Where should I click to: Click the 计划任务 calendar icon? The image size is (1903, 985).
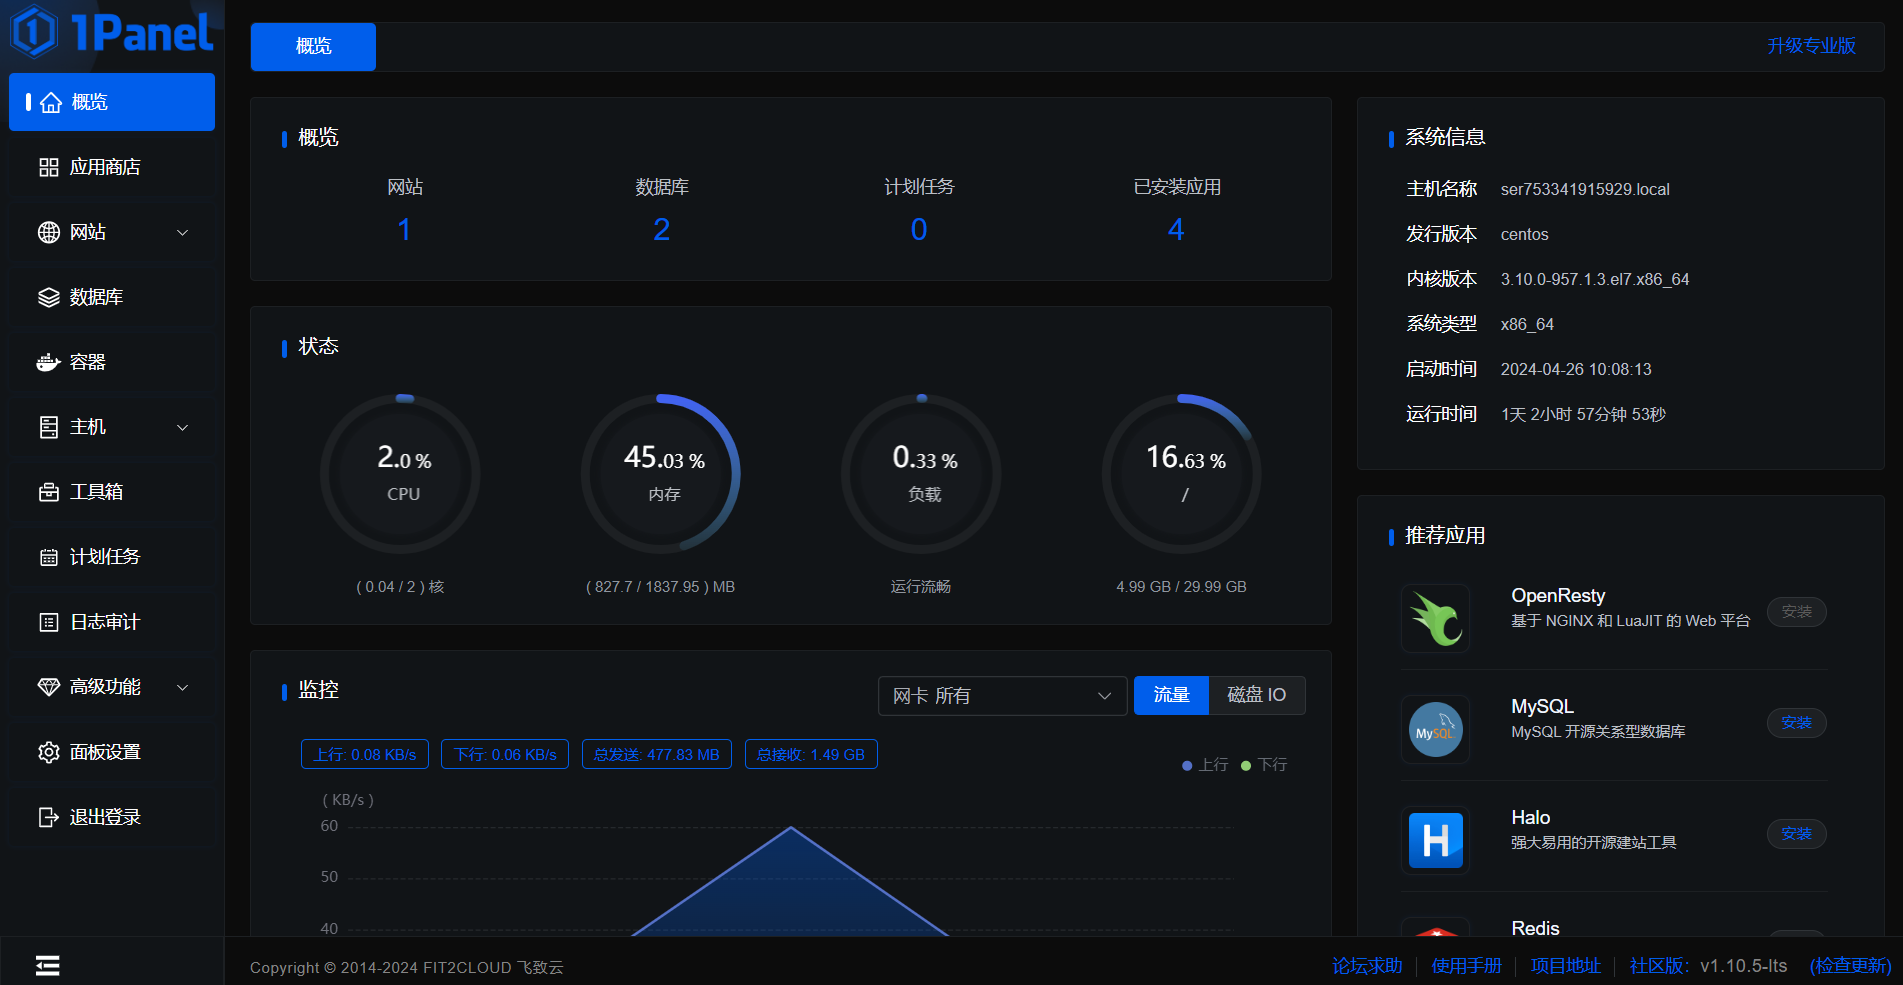tap(48, 557)
